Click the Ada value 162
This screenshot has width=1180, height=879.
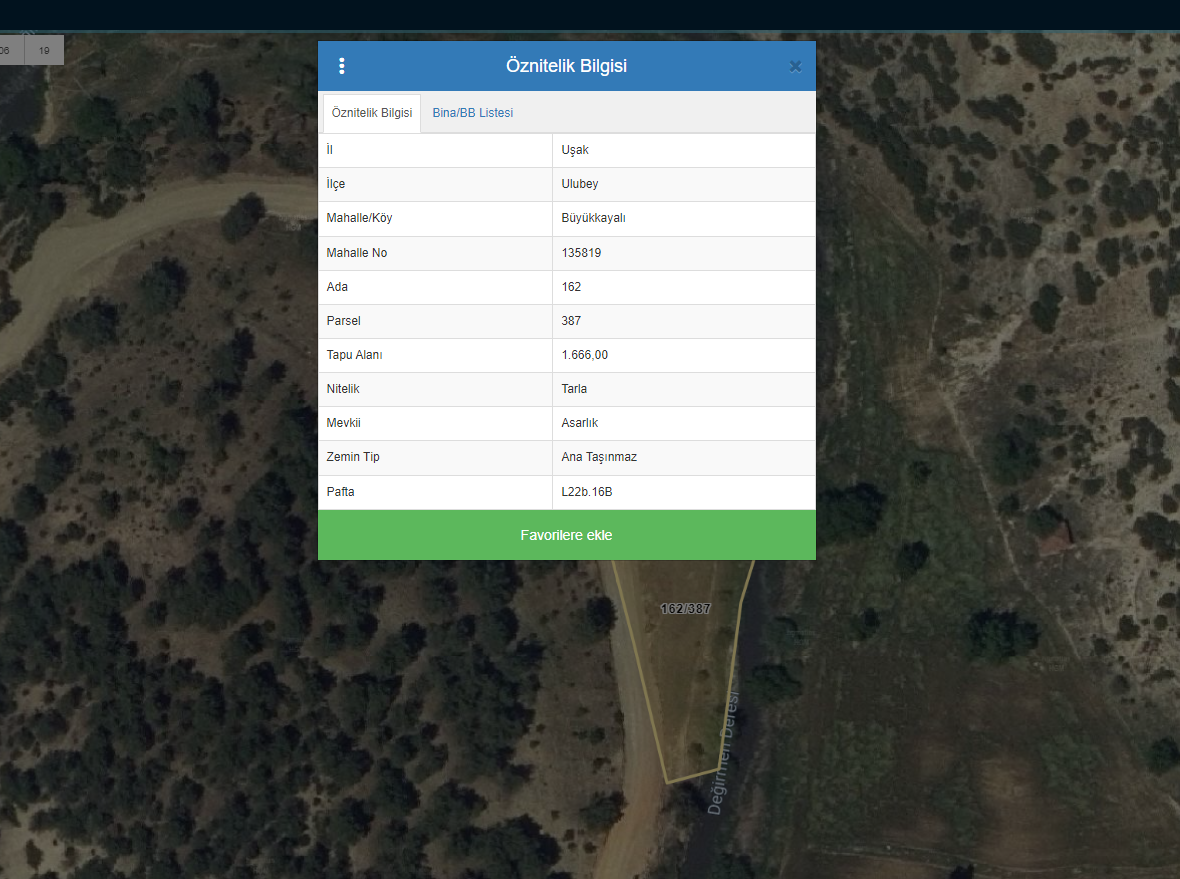coord(571,287)
